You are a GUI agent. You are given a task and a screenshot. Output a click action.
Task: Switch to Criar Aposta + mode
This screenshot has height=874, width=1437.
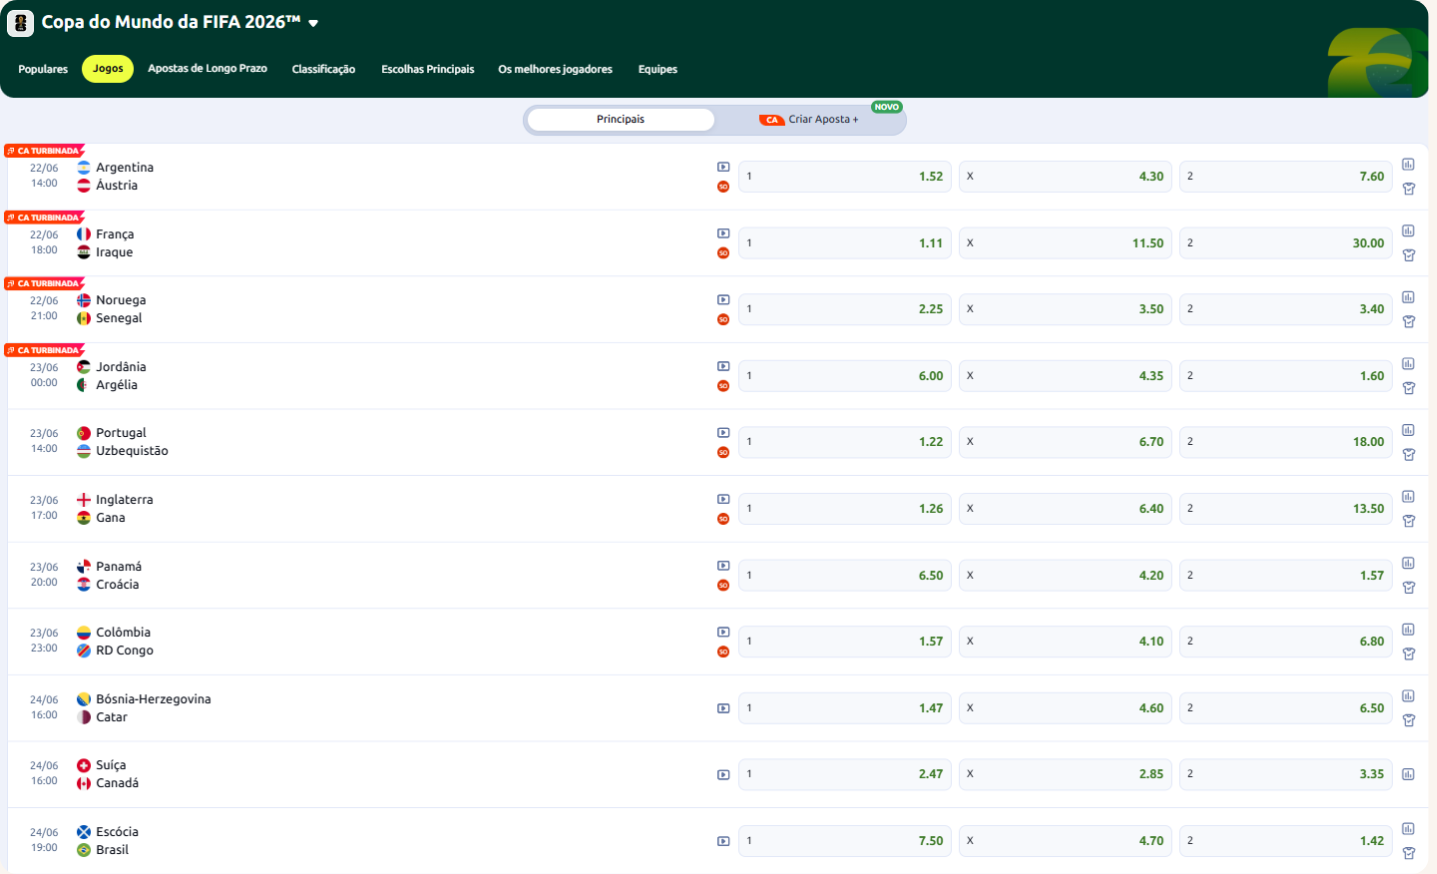pos(809,119)
